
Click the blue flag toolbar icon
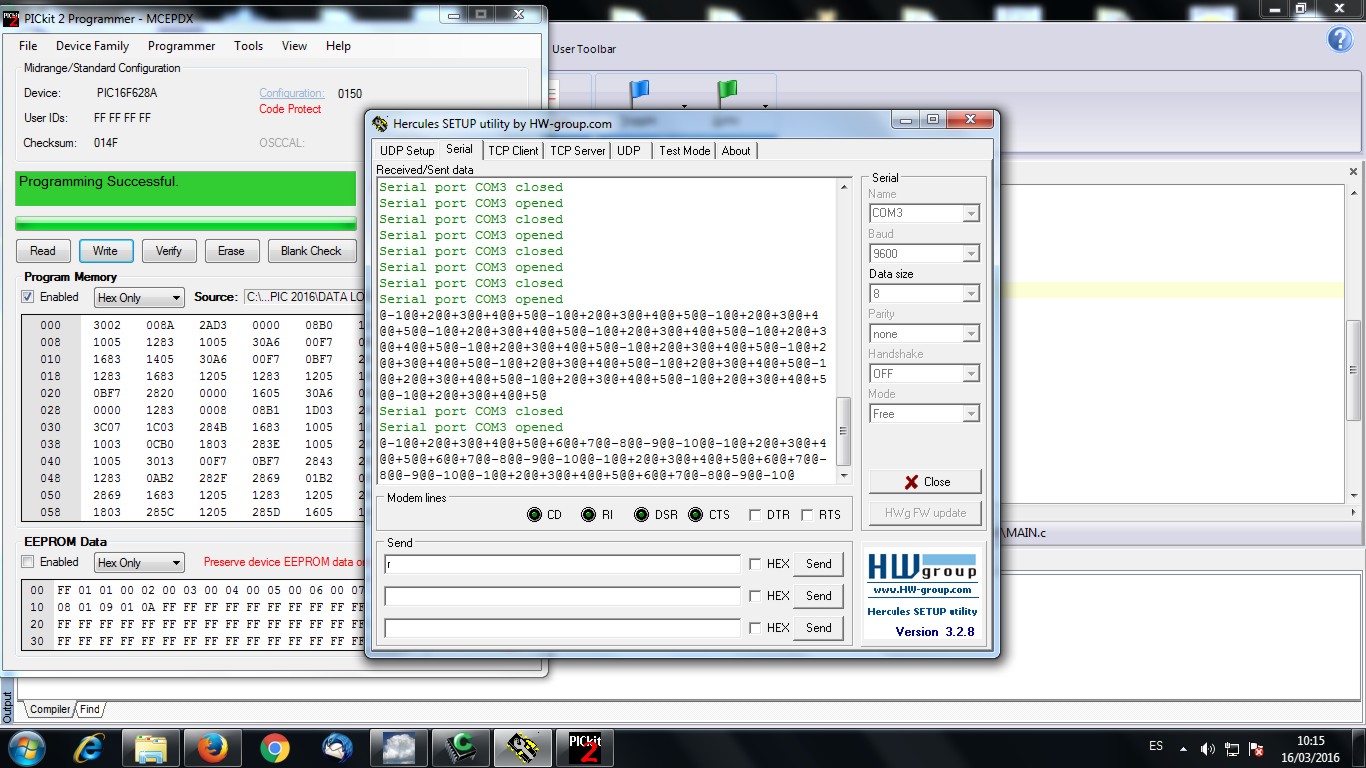tap(639, 92)
